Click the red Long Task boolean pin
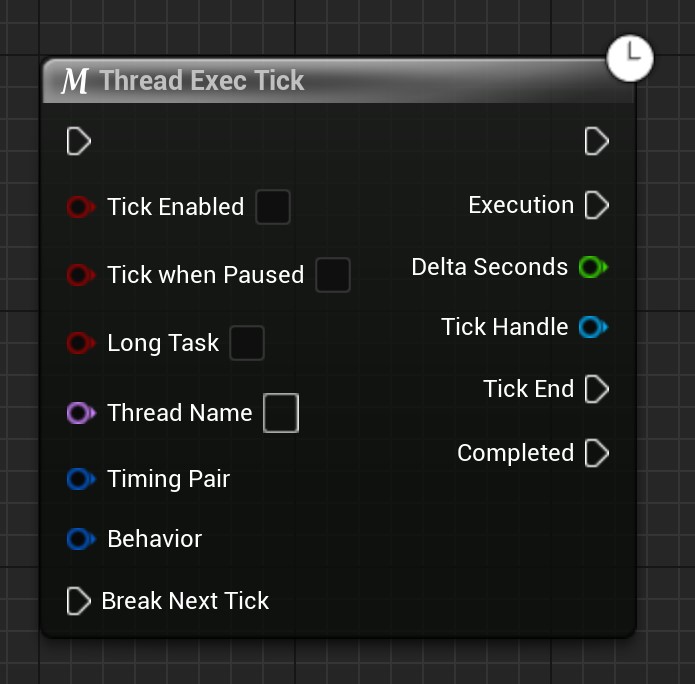 pyautogui.click(x=81, y=343)
